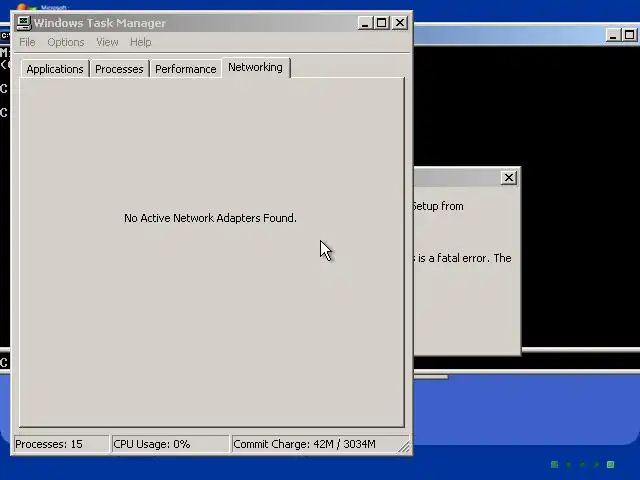Open the Options menu in Task Manager
Image resolution: width=640 pixels, height=480 pixels.
click(66, 42)
